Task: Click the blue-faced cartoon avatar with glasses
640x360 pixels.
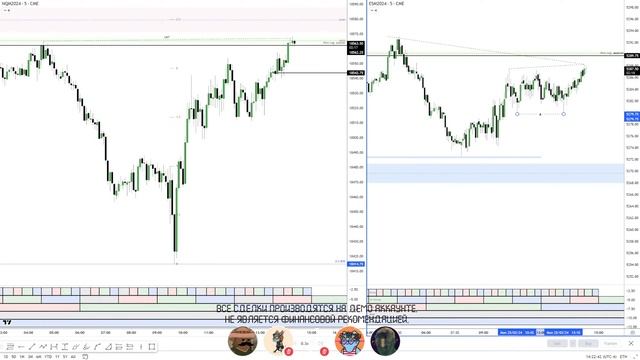Action: (350, 341)
